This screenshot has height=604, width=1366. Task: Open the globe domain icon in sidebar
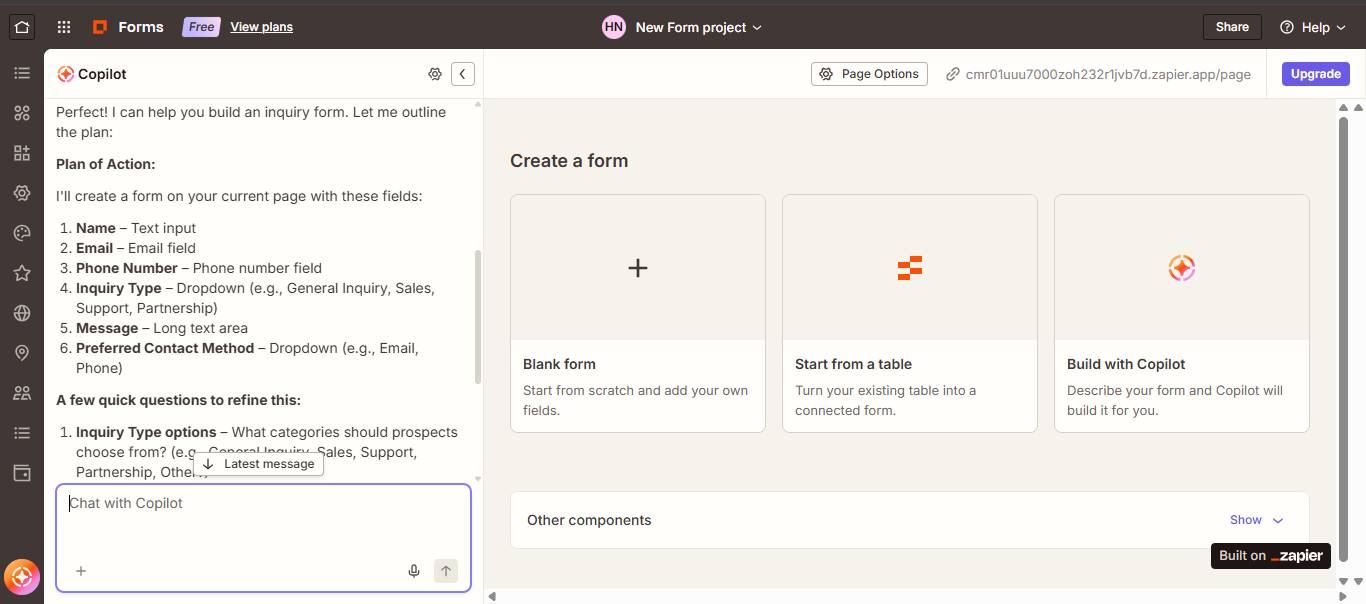pyautogui.click(x=22, y=313)
